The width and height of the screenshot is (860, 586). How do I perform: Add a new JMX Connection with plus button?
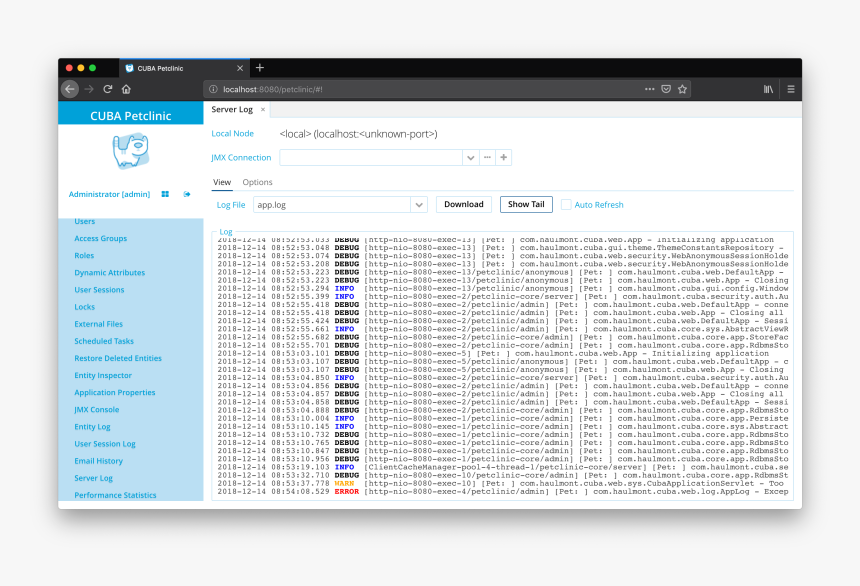503,157
